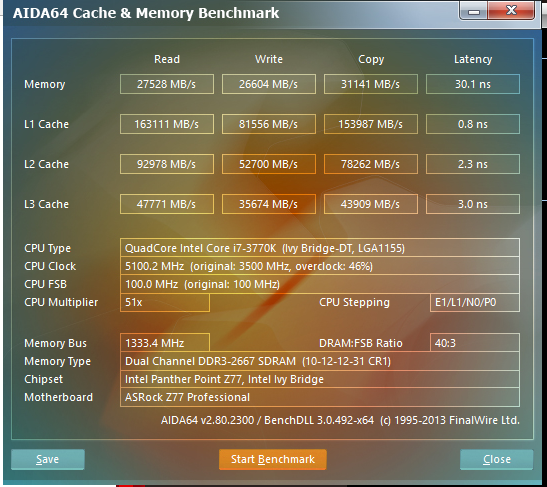Click the Motherboard ASRock Z77 Professional field
This screenshot has width=547, height=487.
(x=320, y=397)
